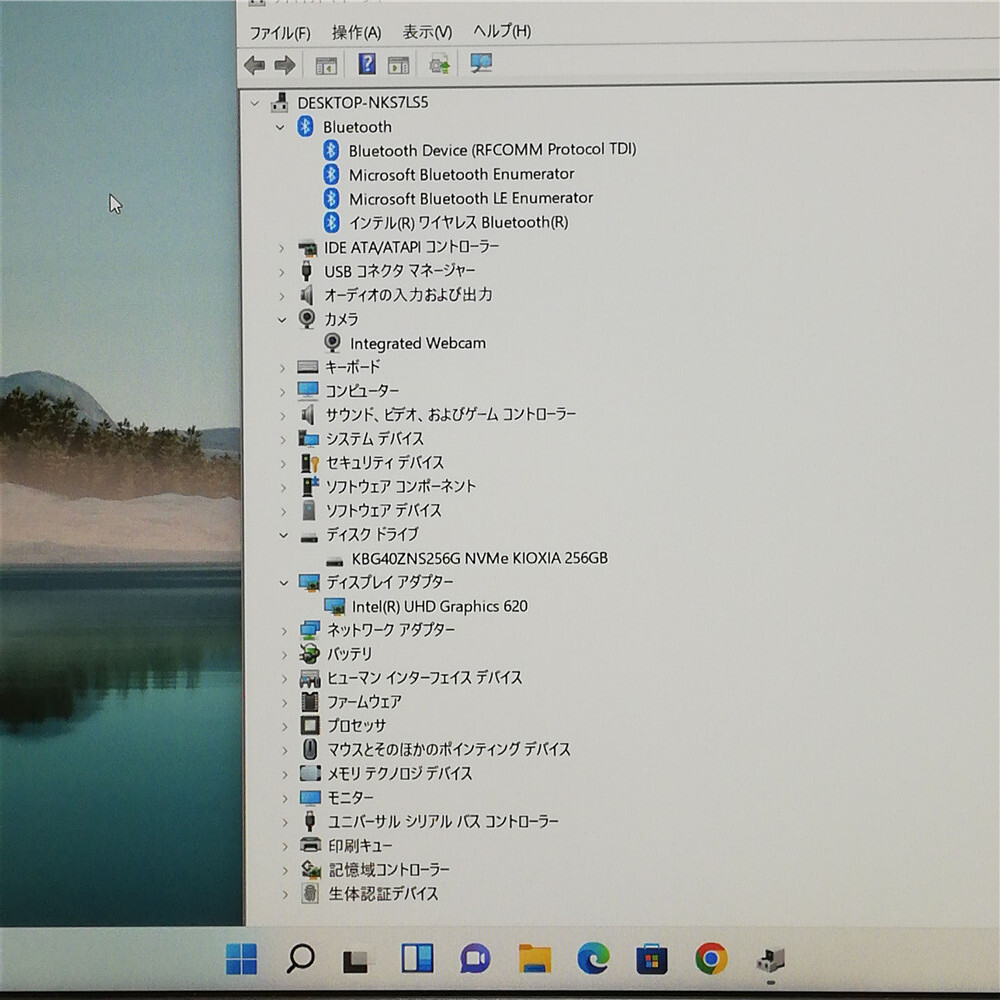Select the キーボード category label
Image resolution: width=1000 pixels, height=1000 pixels.
[x=353, y=367]
